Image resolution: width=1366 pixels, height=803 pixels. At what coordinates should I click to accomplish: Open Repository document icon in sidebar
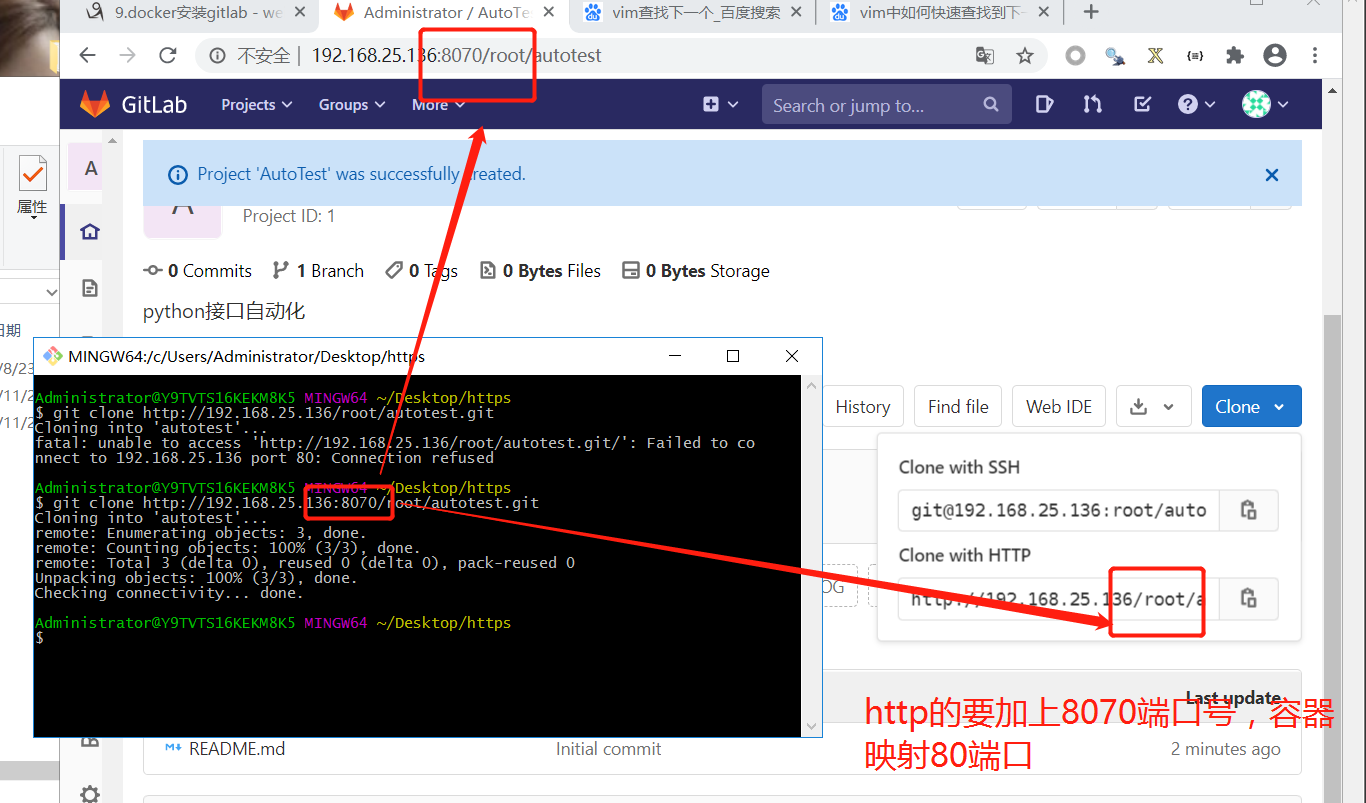point(90,289)
